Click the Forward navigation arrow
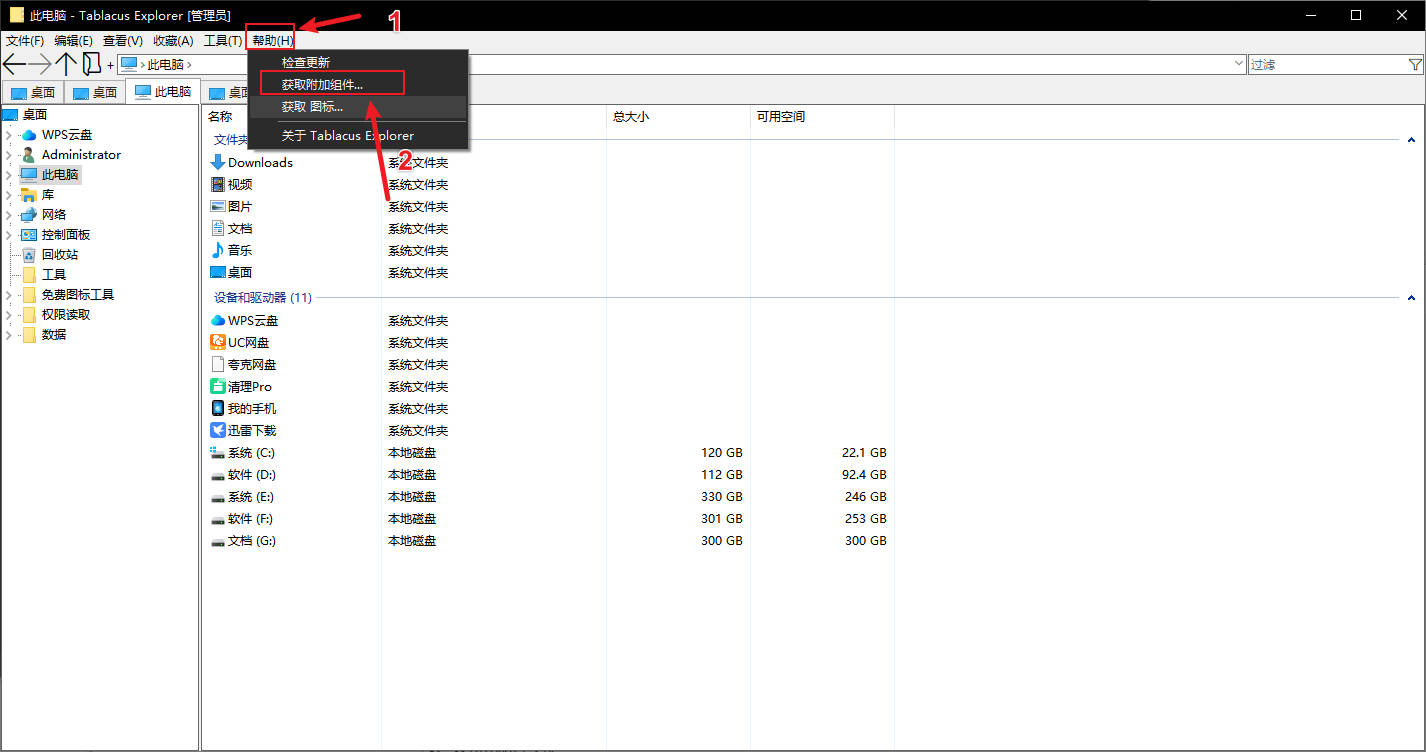 [x=40, y=64]
